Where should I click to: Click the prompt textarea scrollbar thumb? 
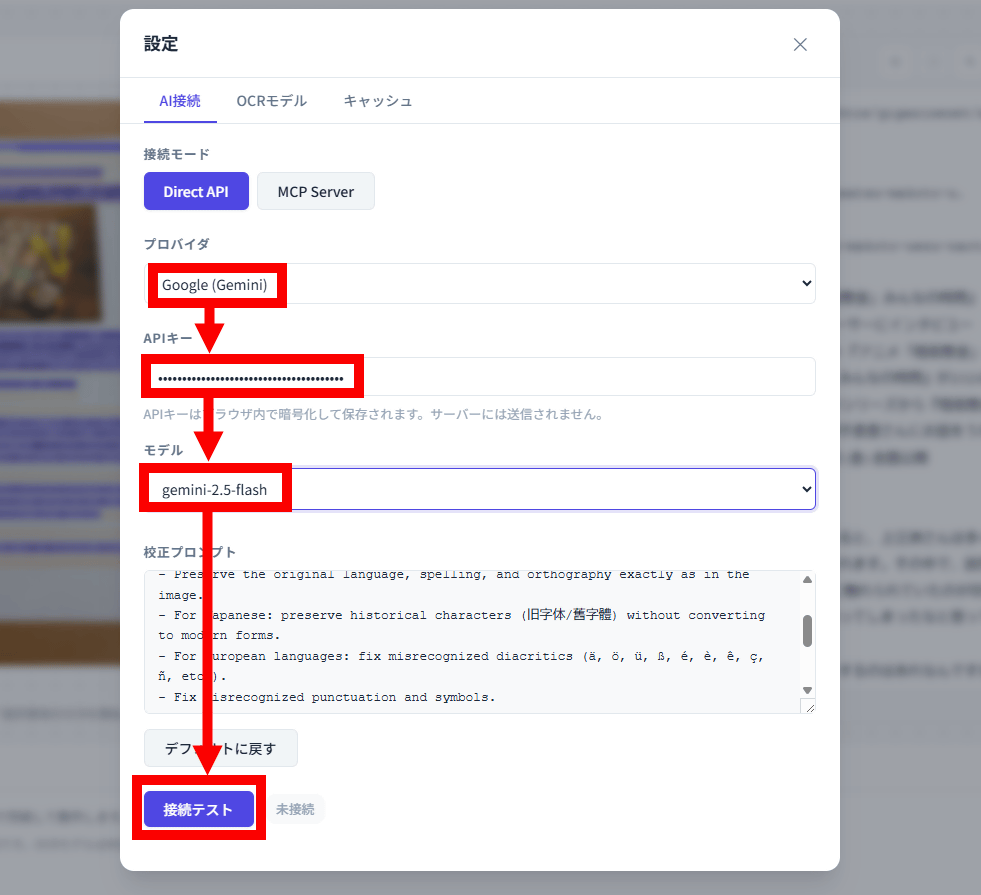pos(808,630)
